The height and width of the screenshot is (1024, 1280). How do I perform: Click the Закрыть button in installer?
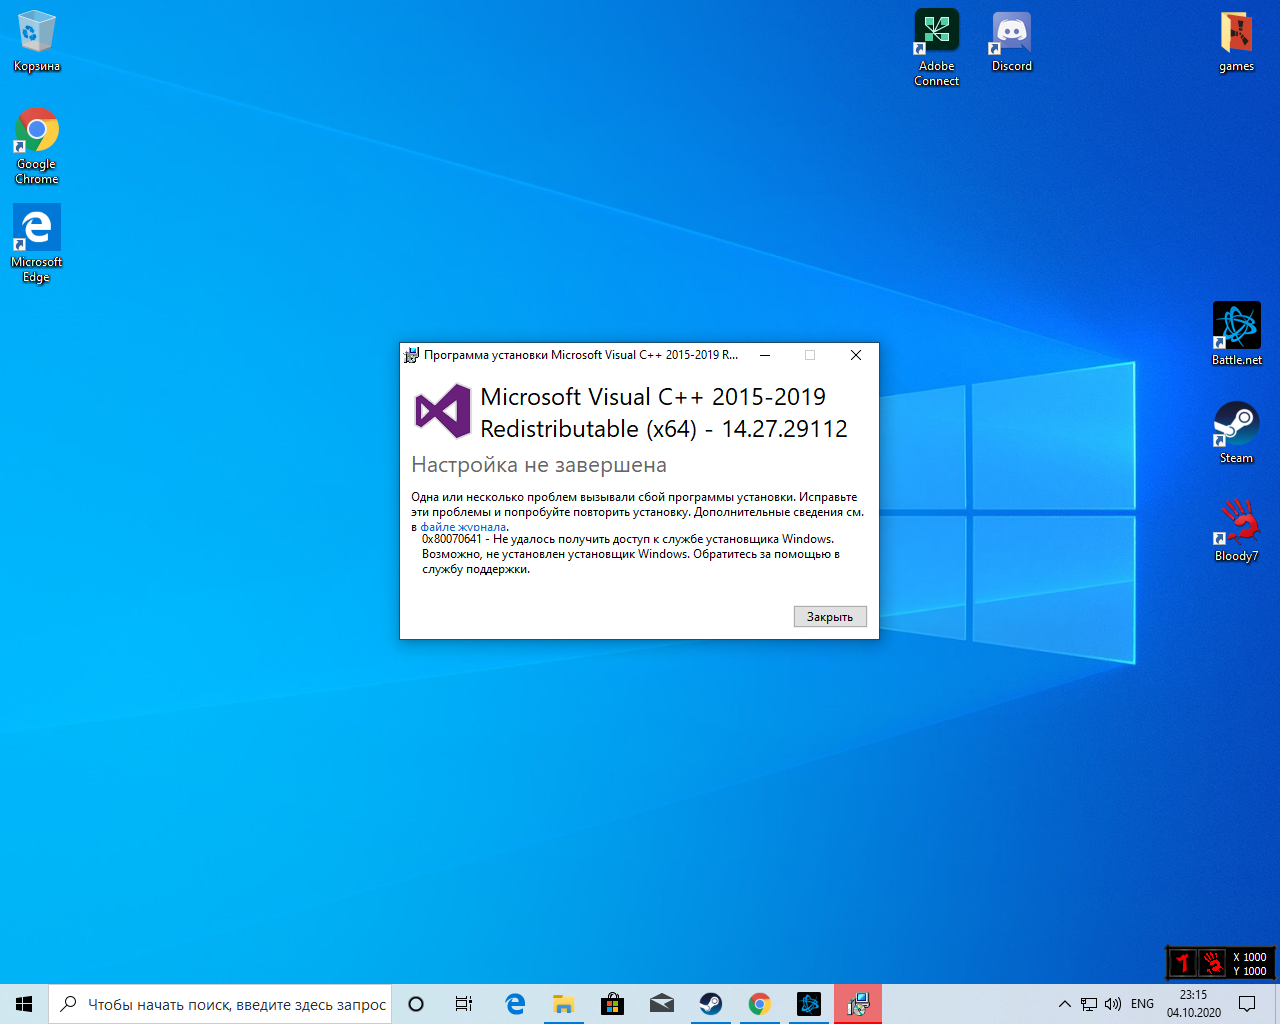pos(830,617)
